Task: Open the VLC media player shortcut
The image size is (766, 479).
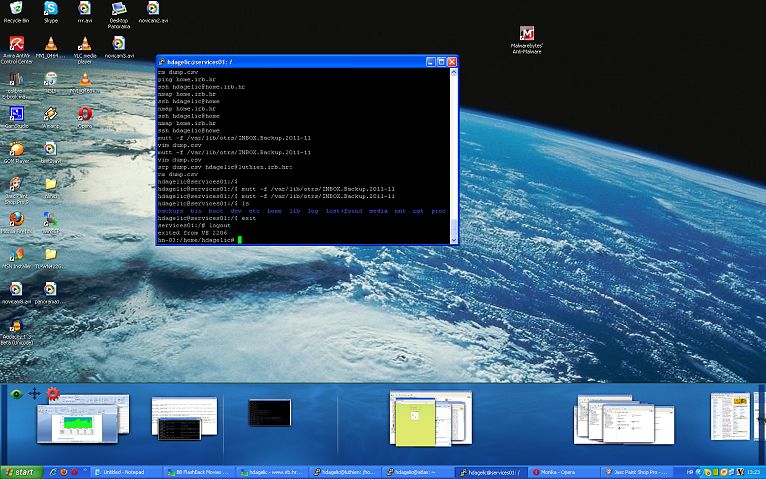Action: pos(84,42)
